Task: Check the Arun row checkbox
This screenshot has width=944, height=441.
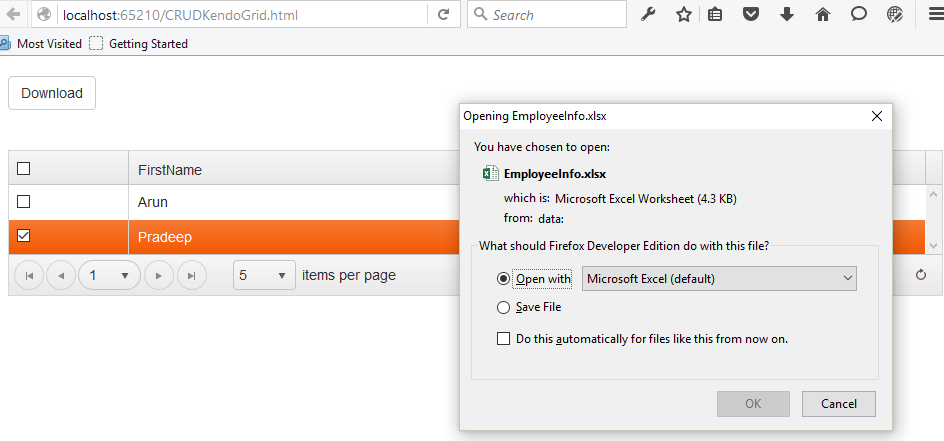Action: pos(24,201)
